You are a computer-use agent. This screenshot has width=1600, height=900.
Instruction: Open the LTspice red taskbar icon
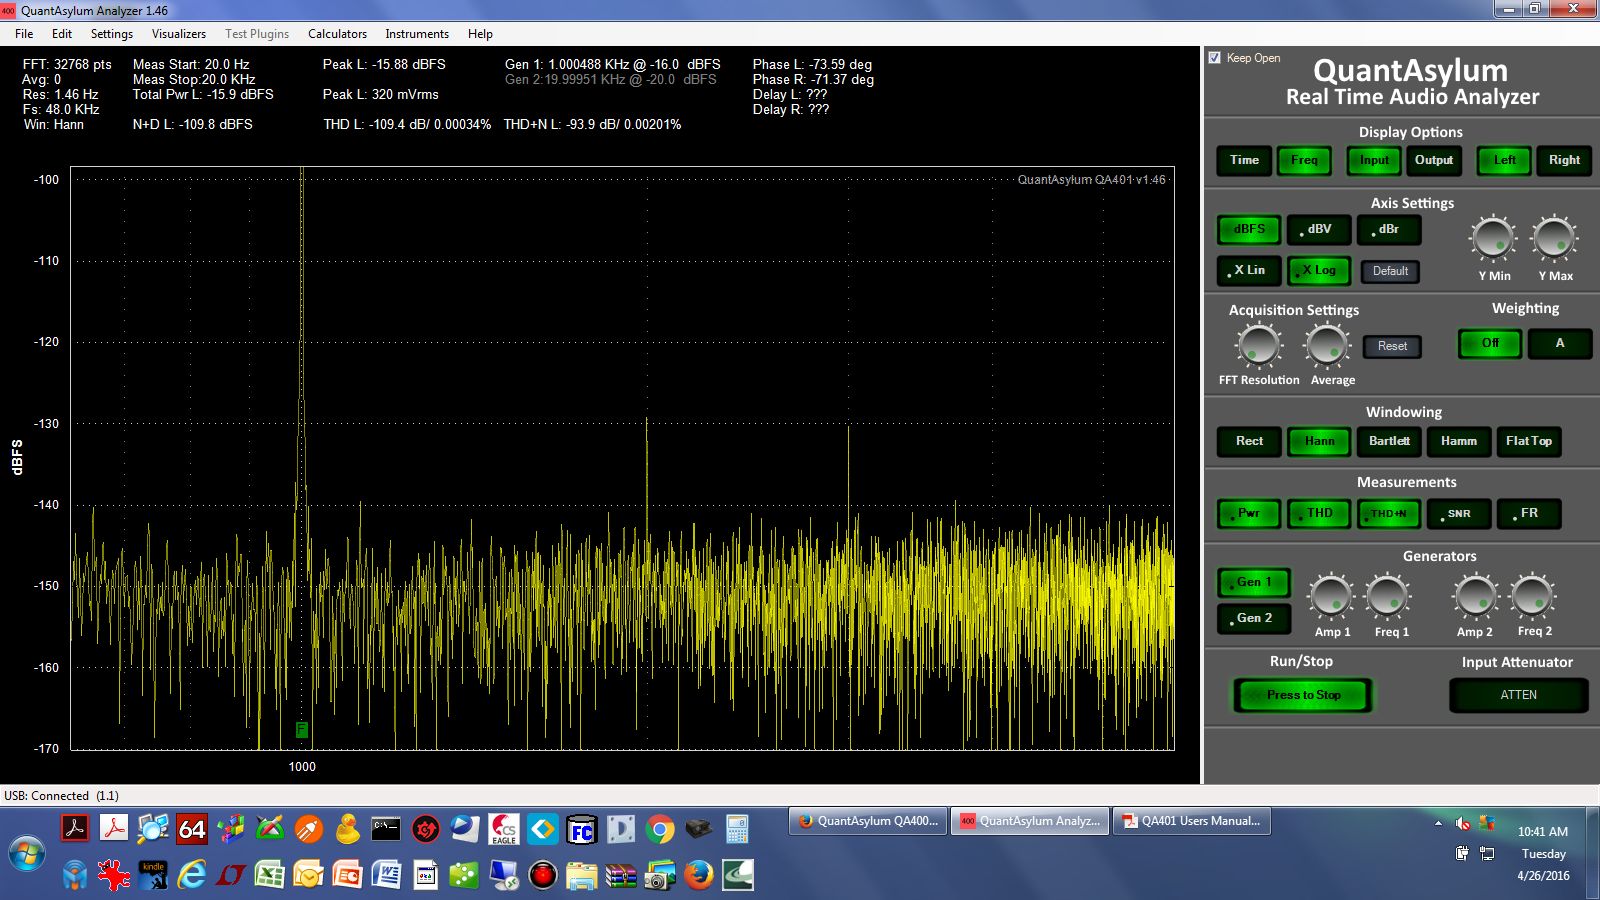pos(230,875)
